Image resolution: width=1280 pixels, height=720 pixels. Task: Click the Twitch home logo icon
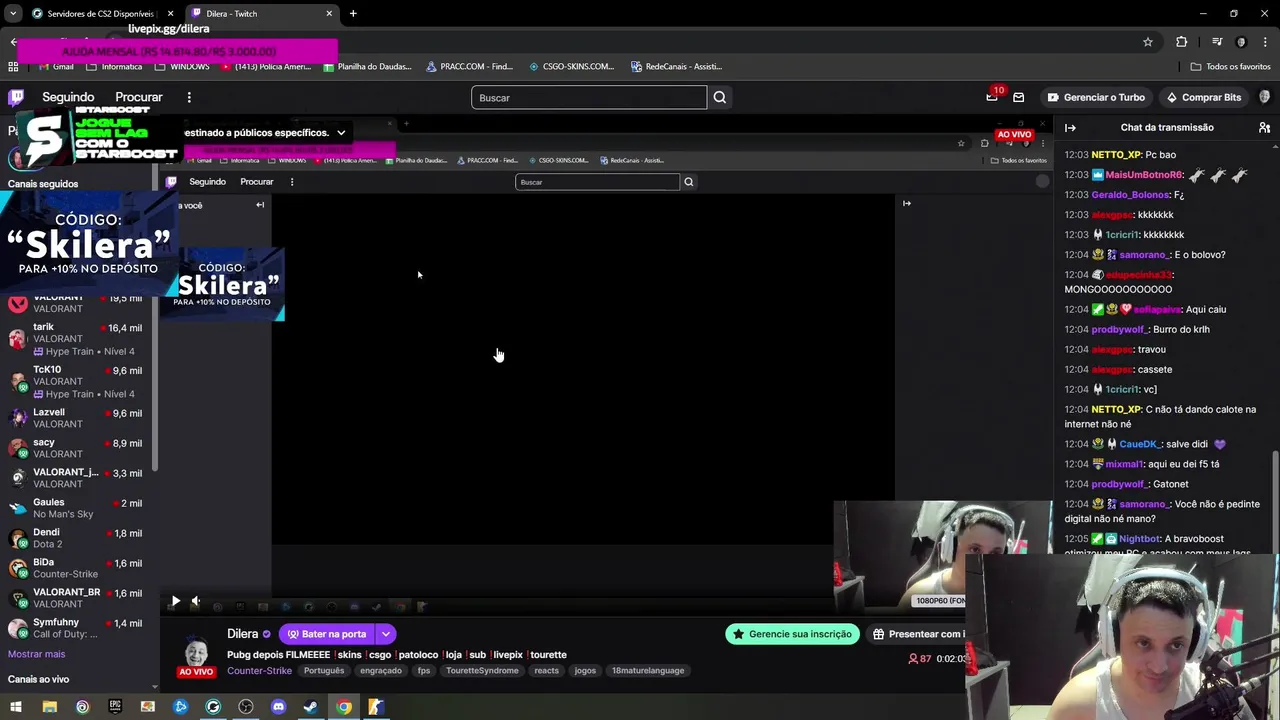coord(16,97)
